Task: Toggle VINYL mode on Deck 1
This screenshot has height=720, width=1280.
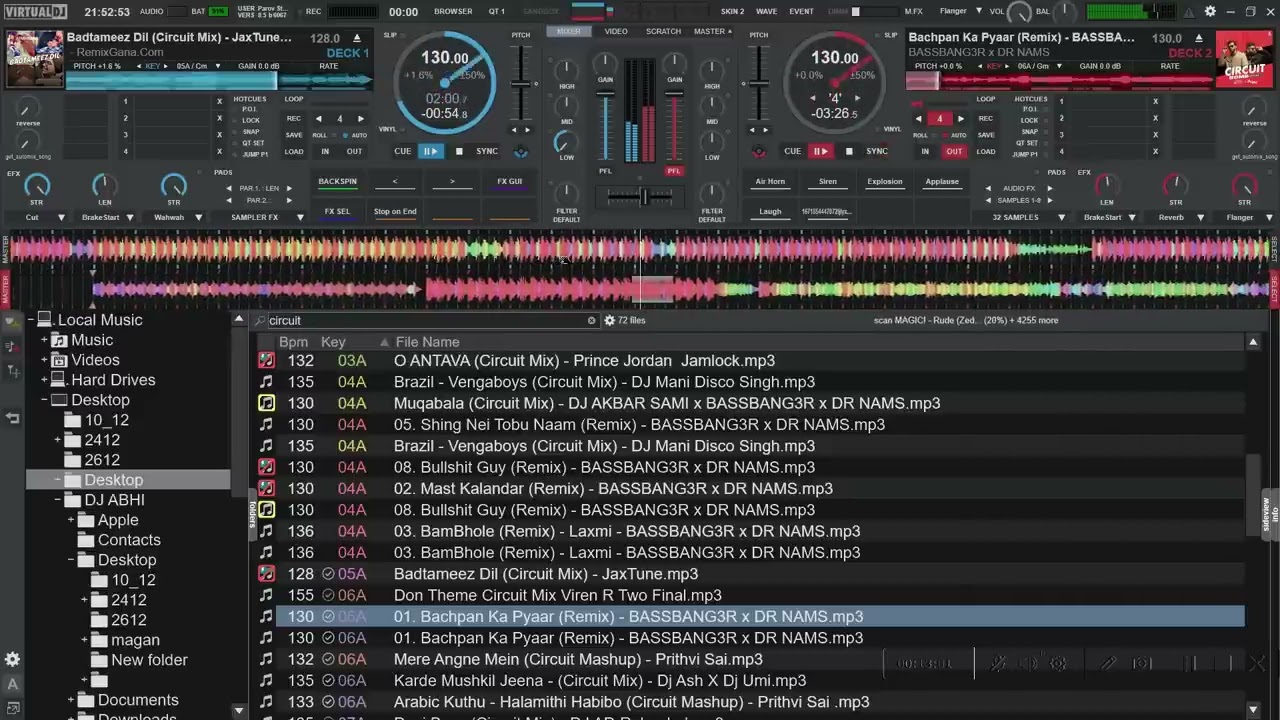Action: (x=387, y=129)
